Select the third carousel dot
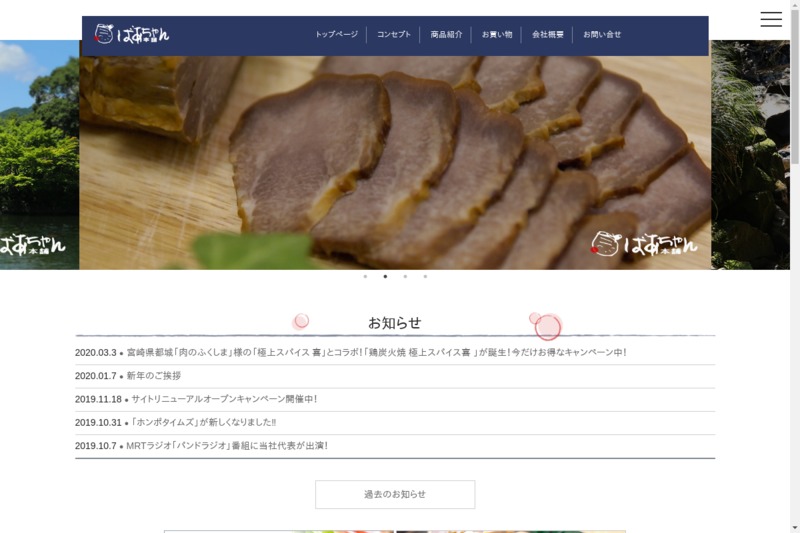Viewport: 800px width, 533px height. coord(405,276)
